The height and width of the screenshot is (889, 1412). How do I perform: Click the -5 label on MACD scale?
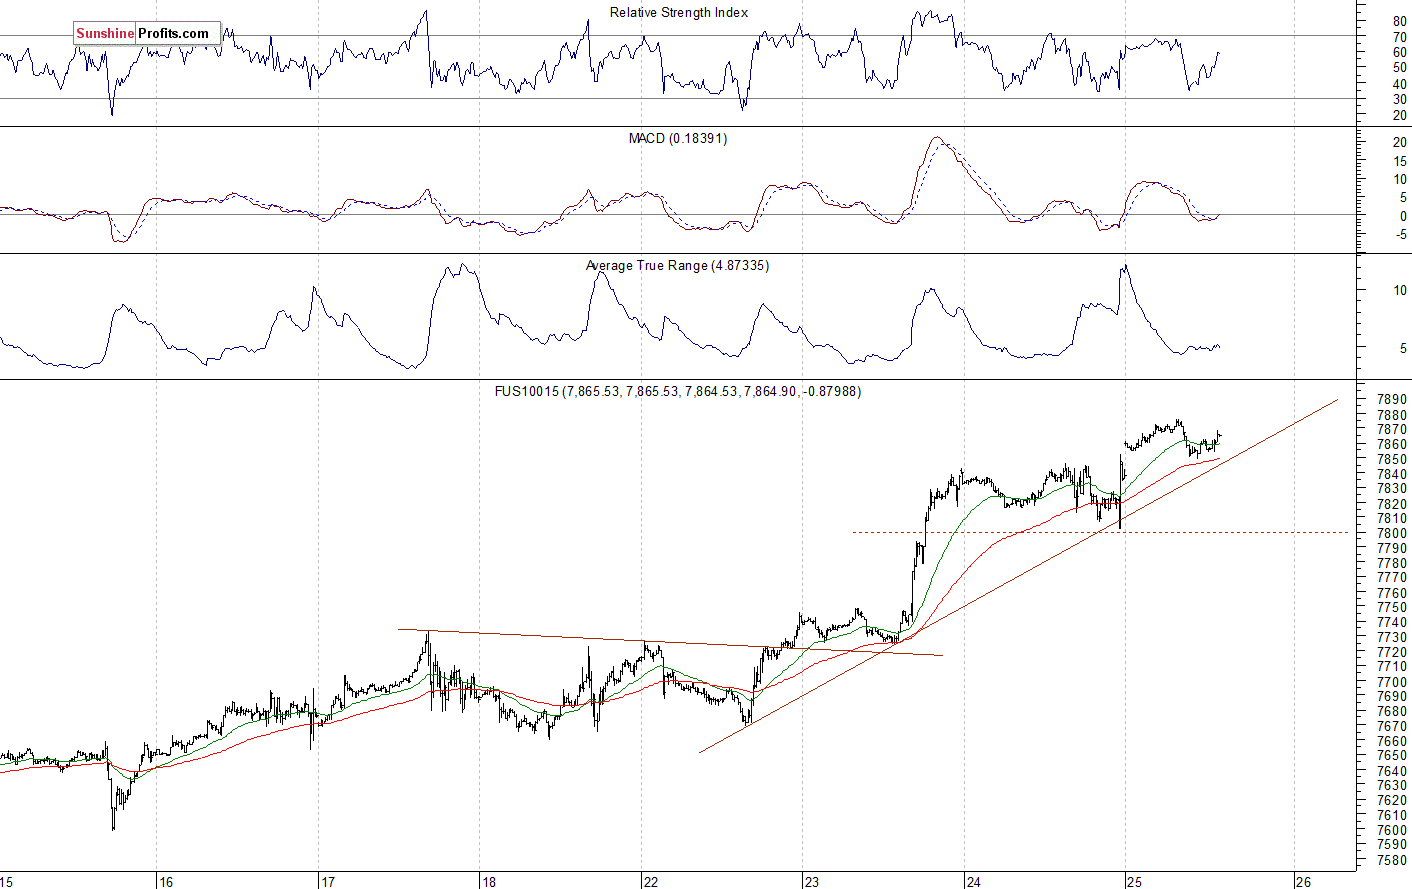pos(1401,235)
